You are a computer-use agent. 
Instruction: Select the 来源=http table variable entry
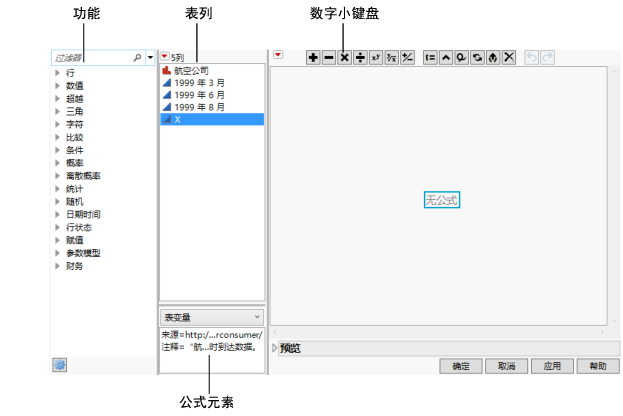pyautogui.click(x=212, y=335)
